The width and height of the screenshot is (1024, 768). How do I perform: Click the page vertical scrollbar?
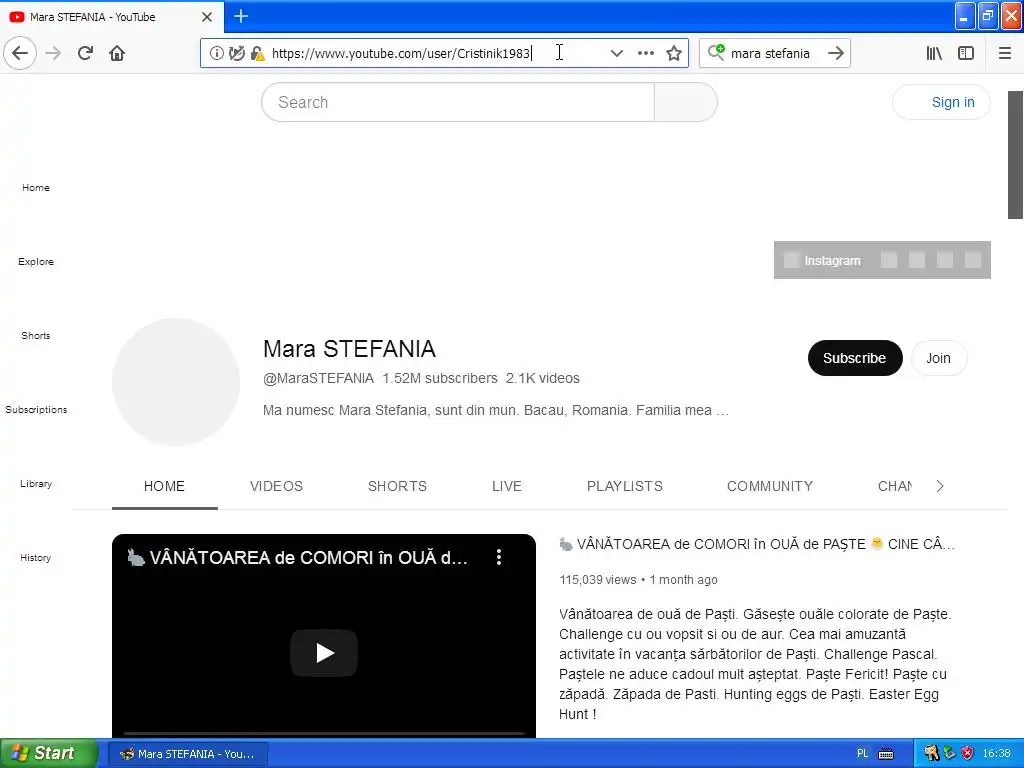[1016, 155]
